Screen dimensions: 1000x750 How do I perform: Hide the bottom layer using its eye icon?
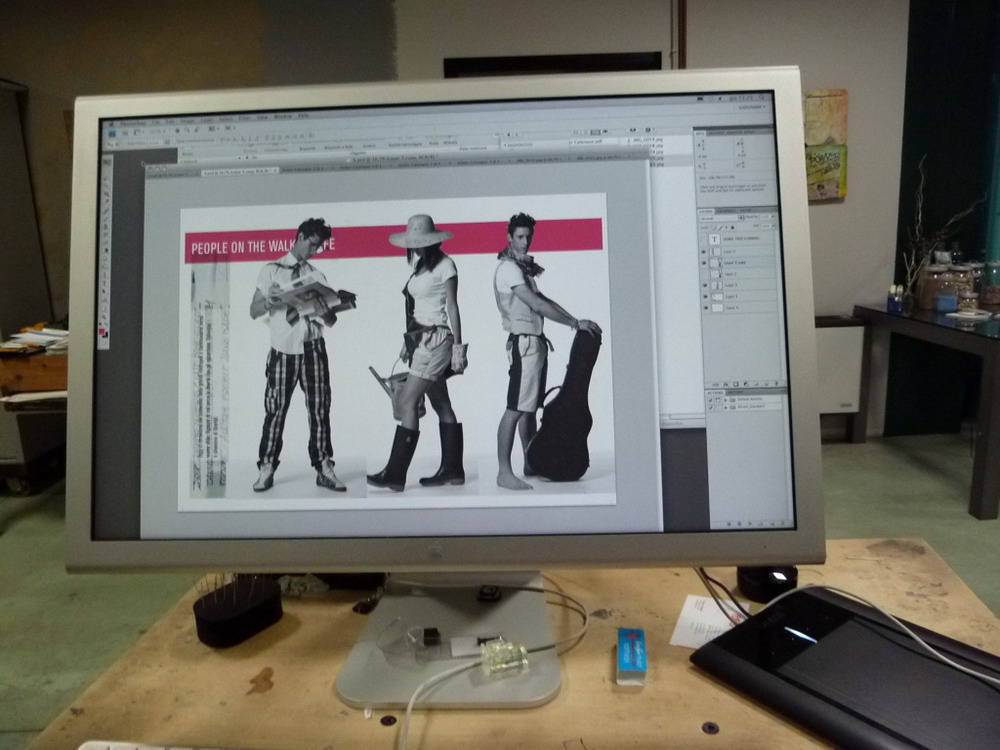[x=705, y=308]
